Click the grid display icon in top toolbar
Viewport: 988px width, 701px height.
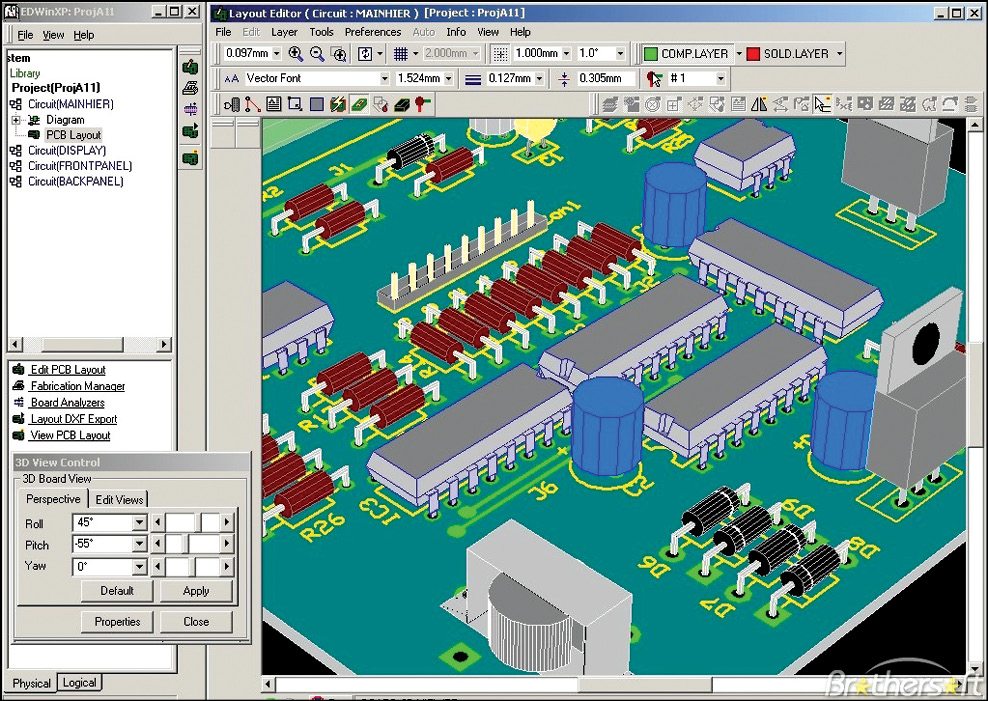400,54
